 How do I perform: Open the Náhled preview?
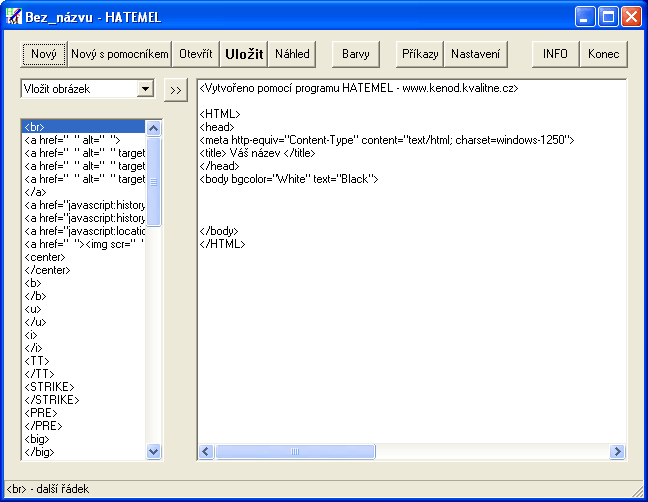point(292,54)
